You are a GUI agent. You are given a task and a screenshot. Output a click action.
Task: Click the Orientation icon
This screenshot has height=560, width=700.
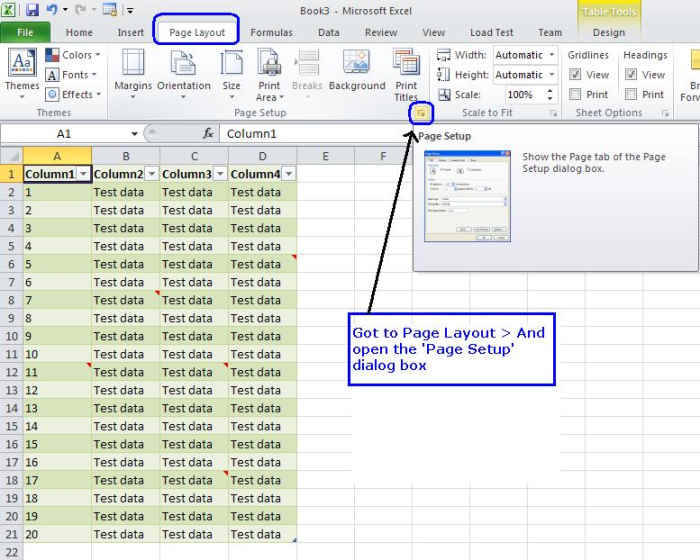pos(184,70)
